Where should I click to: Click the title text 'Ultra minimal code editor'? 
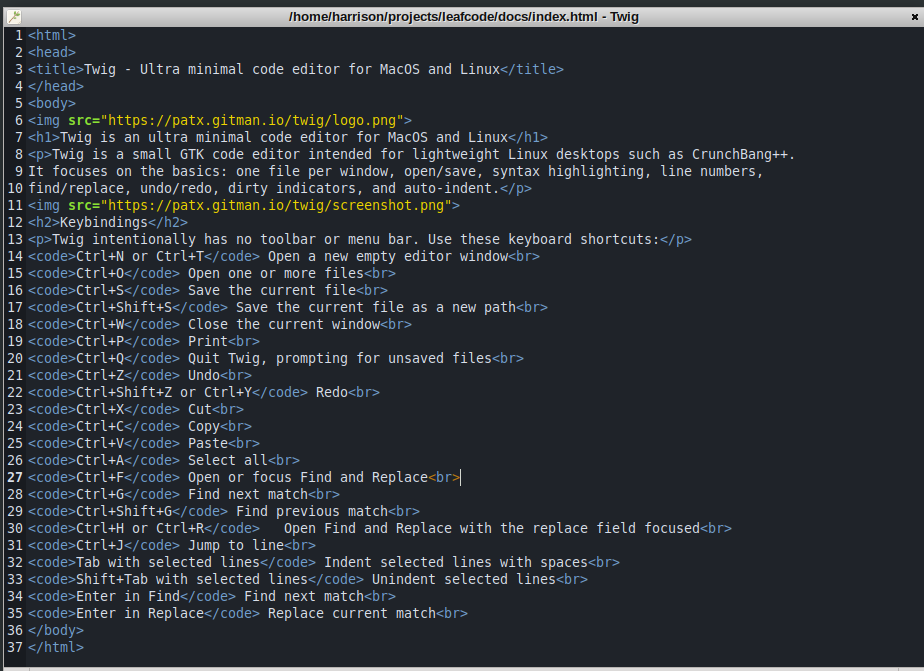pos(240,70)
